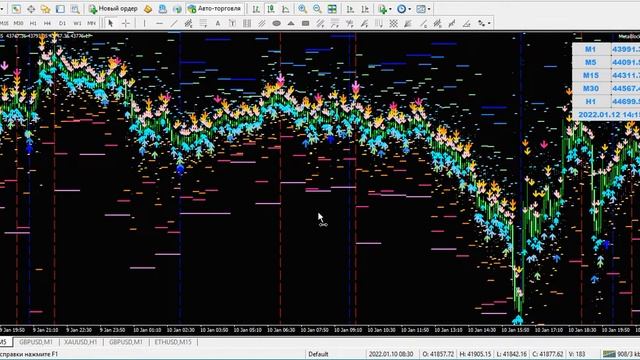Viewport: 640px width, 360px height.
Task: Select the D1 timeframe button
Action: tap(62, 23)
